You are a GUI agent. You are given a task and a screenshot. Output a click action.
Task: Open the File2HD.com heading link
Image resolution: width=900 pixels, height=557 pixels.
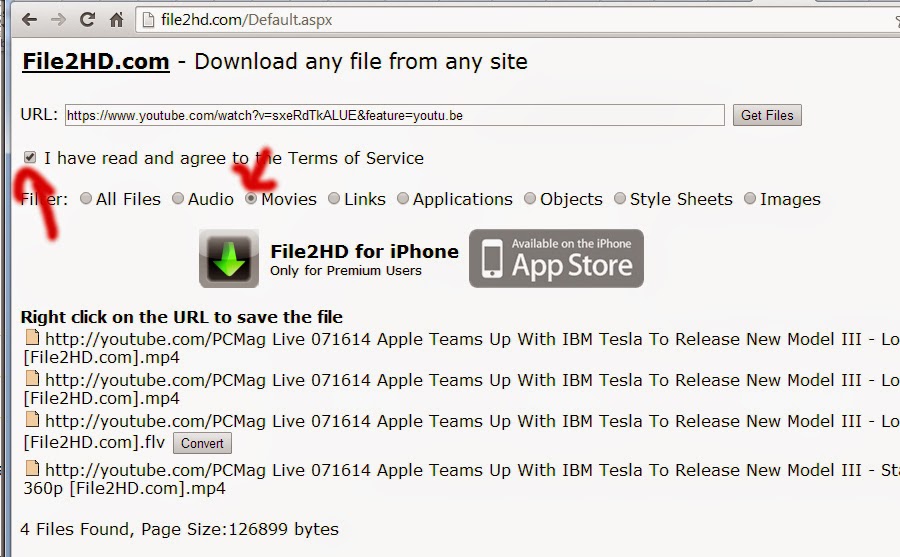(96, 61)
